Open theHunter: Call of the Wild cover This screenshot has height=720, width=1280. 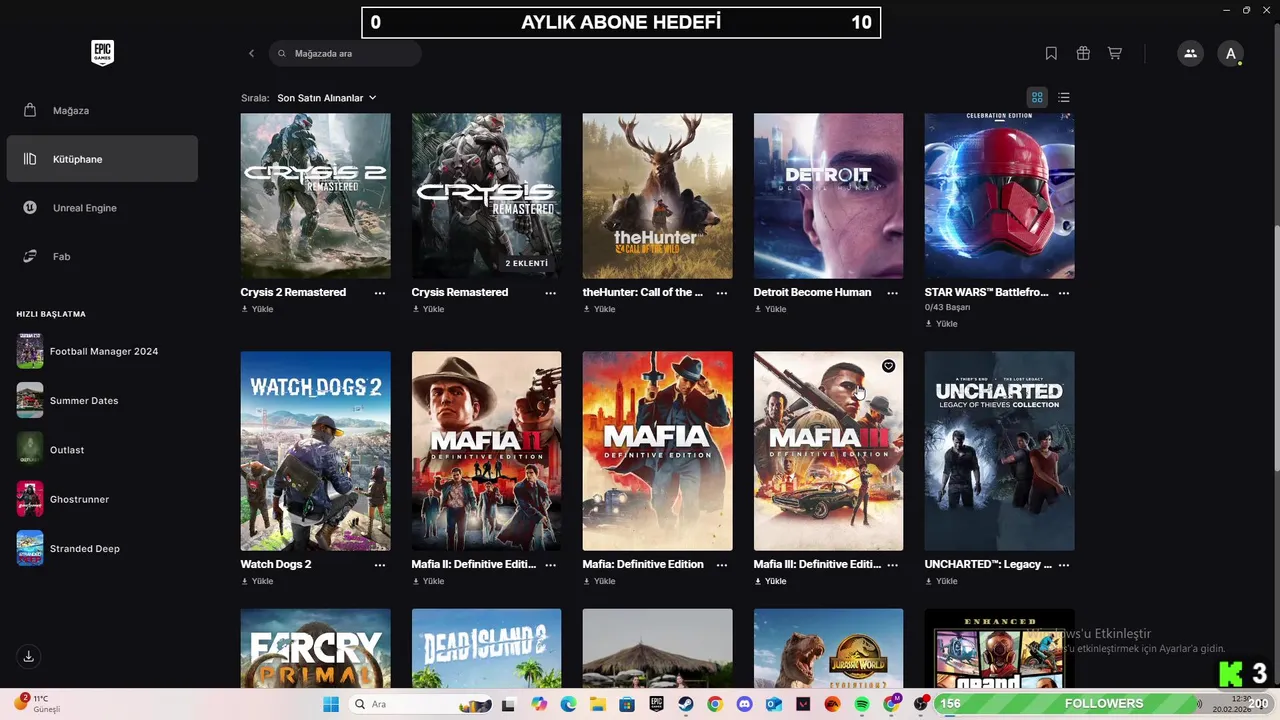coord(658,196)
